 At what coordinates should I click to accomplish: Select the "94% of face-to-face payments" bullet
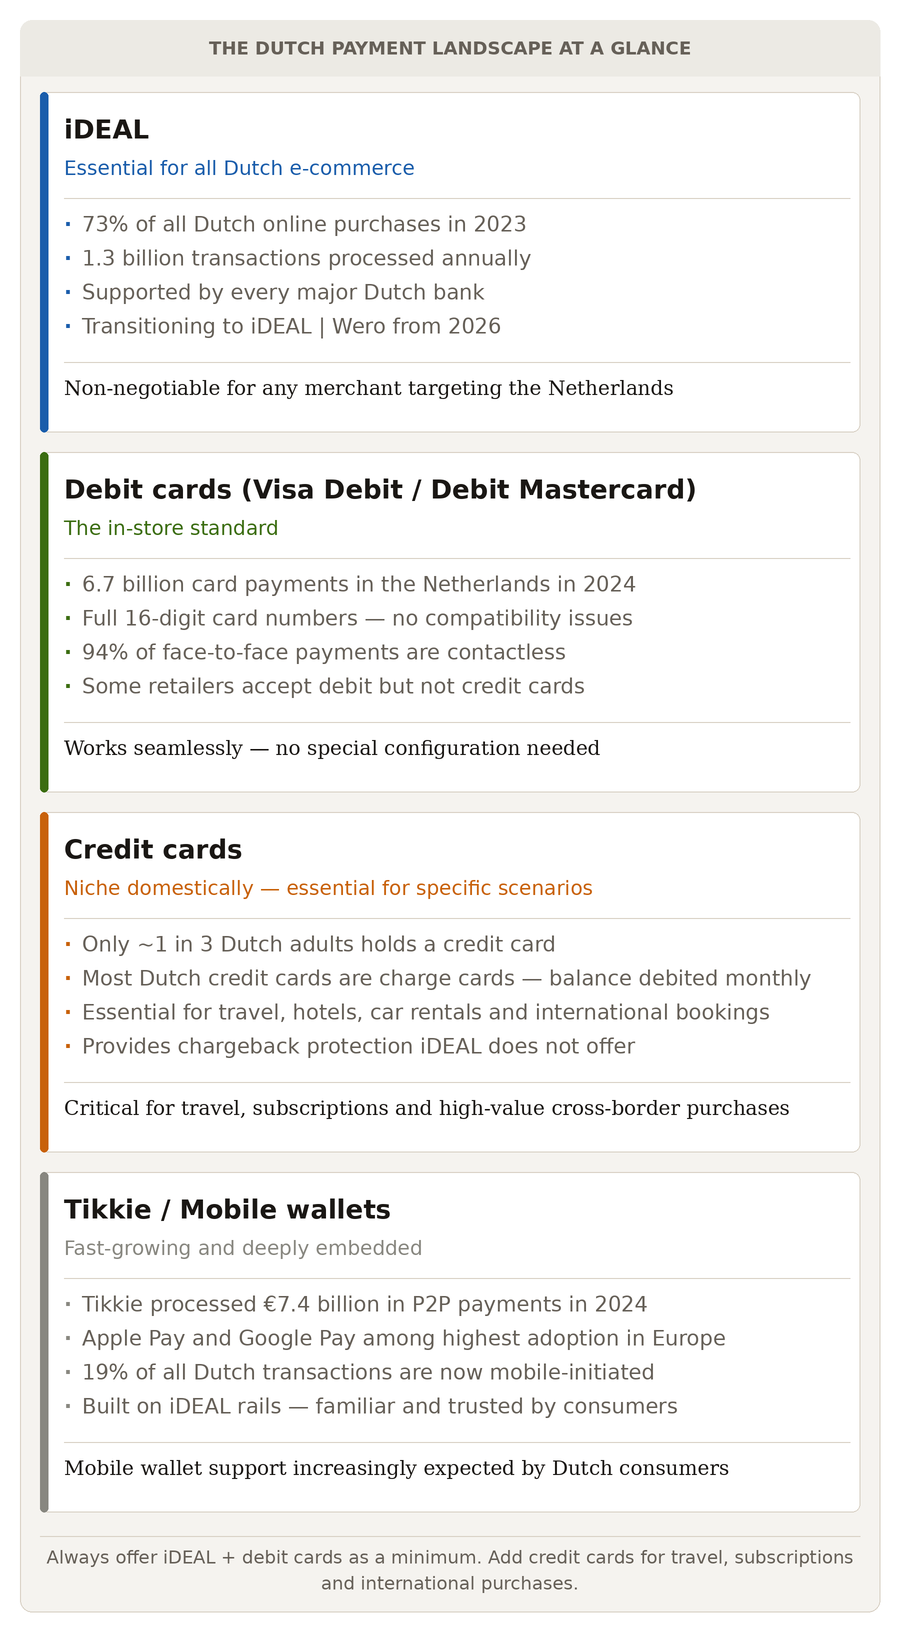[323, 652]
